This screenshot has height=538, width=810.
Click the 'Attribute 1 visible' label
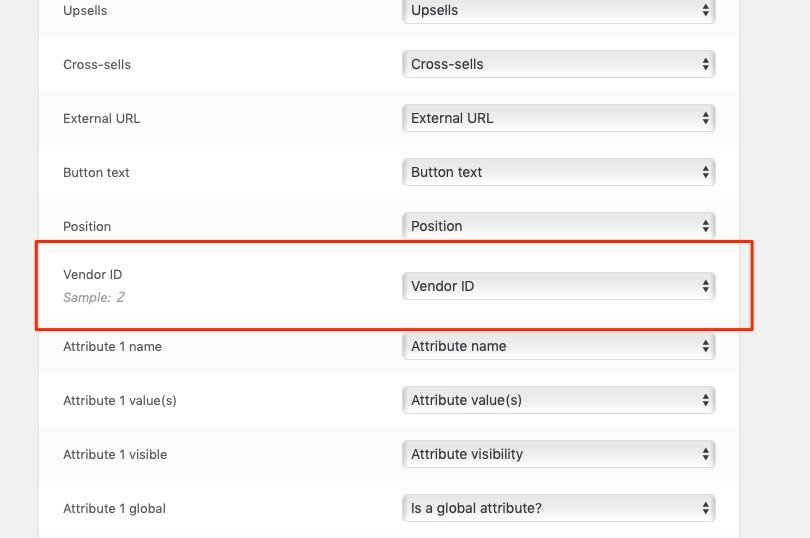tap(115, 454)
